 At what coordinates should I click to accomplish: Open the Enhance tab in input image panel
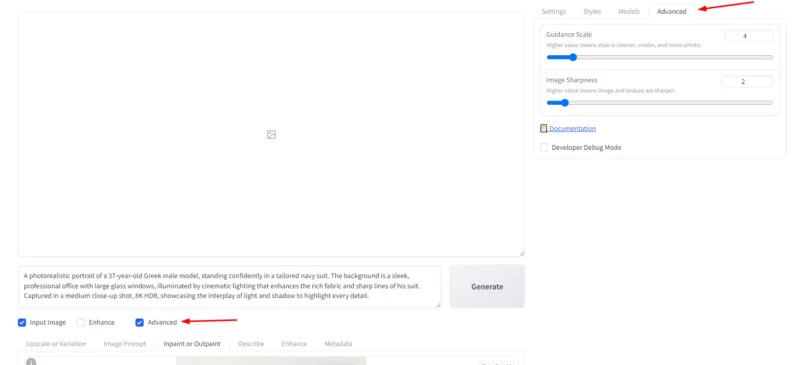[x=294, y=344]
